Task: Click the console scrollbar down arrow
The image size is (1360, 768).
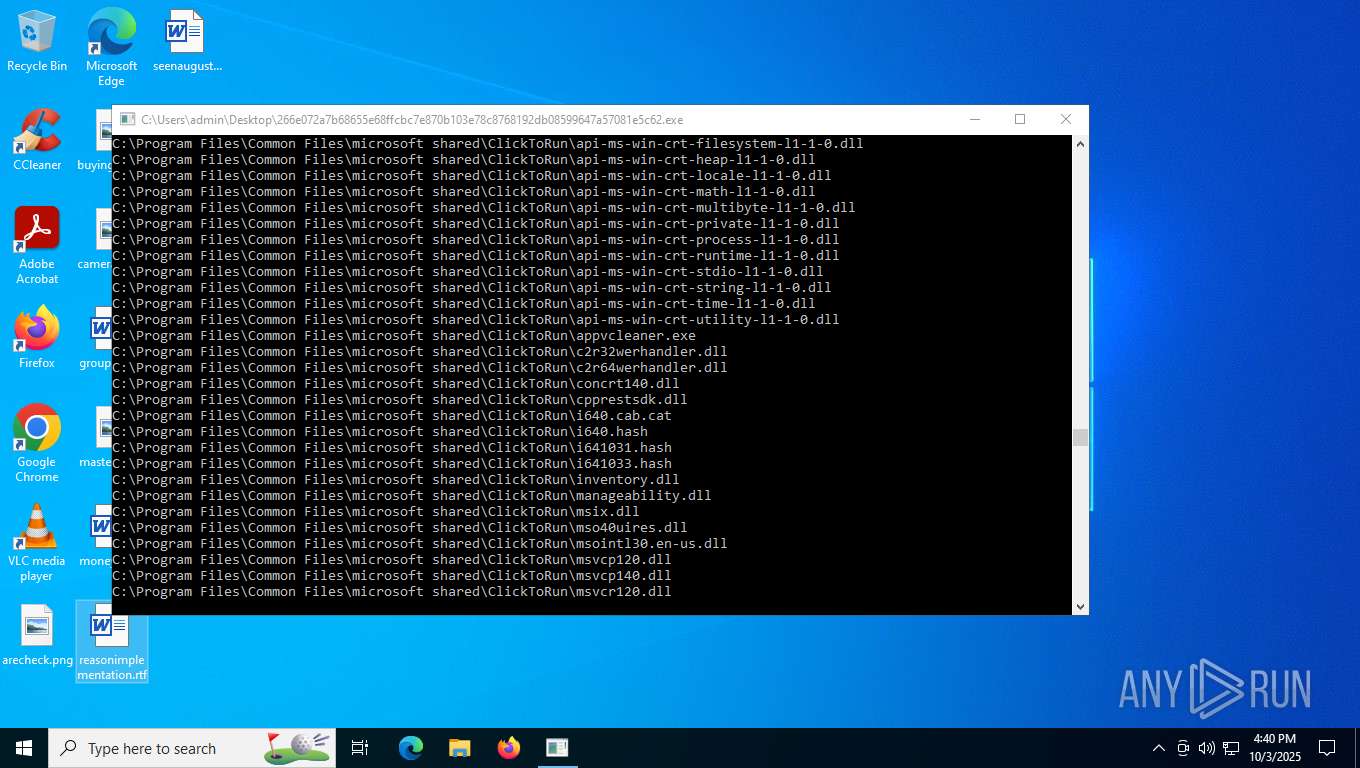Action: 1080,606
